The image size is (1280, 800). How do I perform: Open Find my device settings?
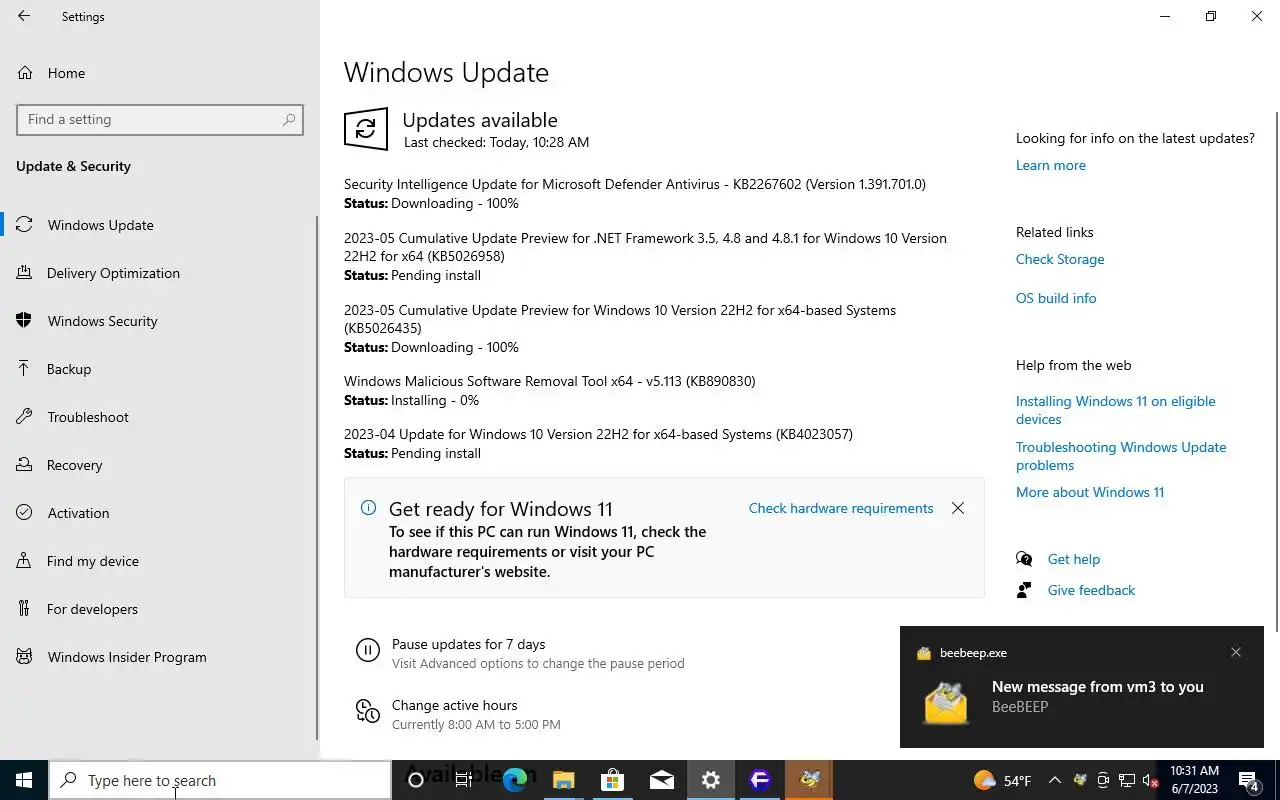coord(160,561)
